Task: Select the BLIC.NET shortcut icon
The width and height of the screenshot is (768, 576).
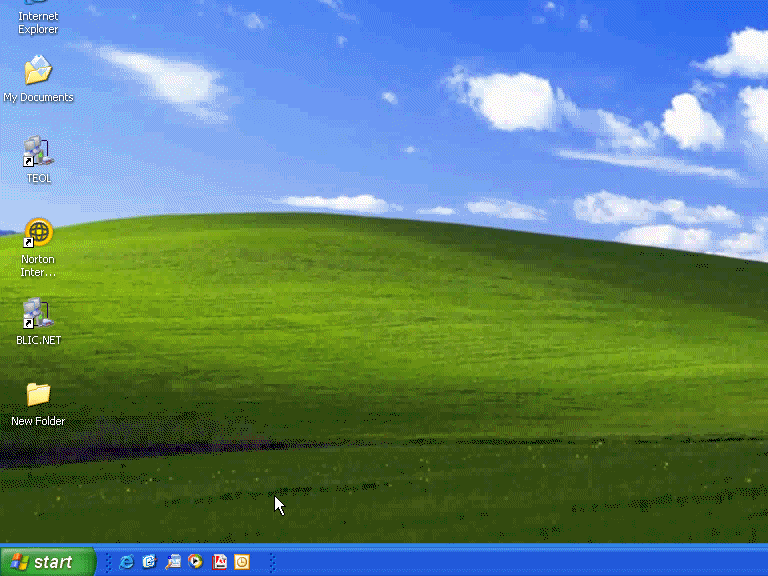Action: pyautogui.click(x=38, y=314)
